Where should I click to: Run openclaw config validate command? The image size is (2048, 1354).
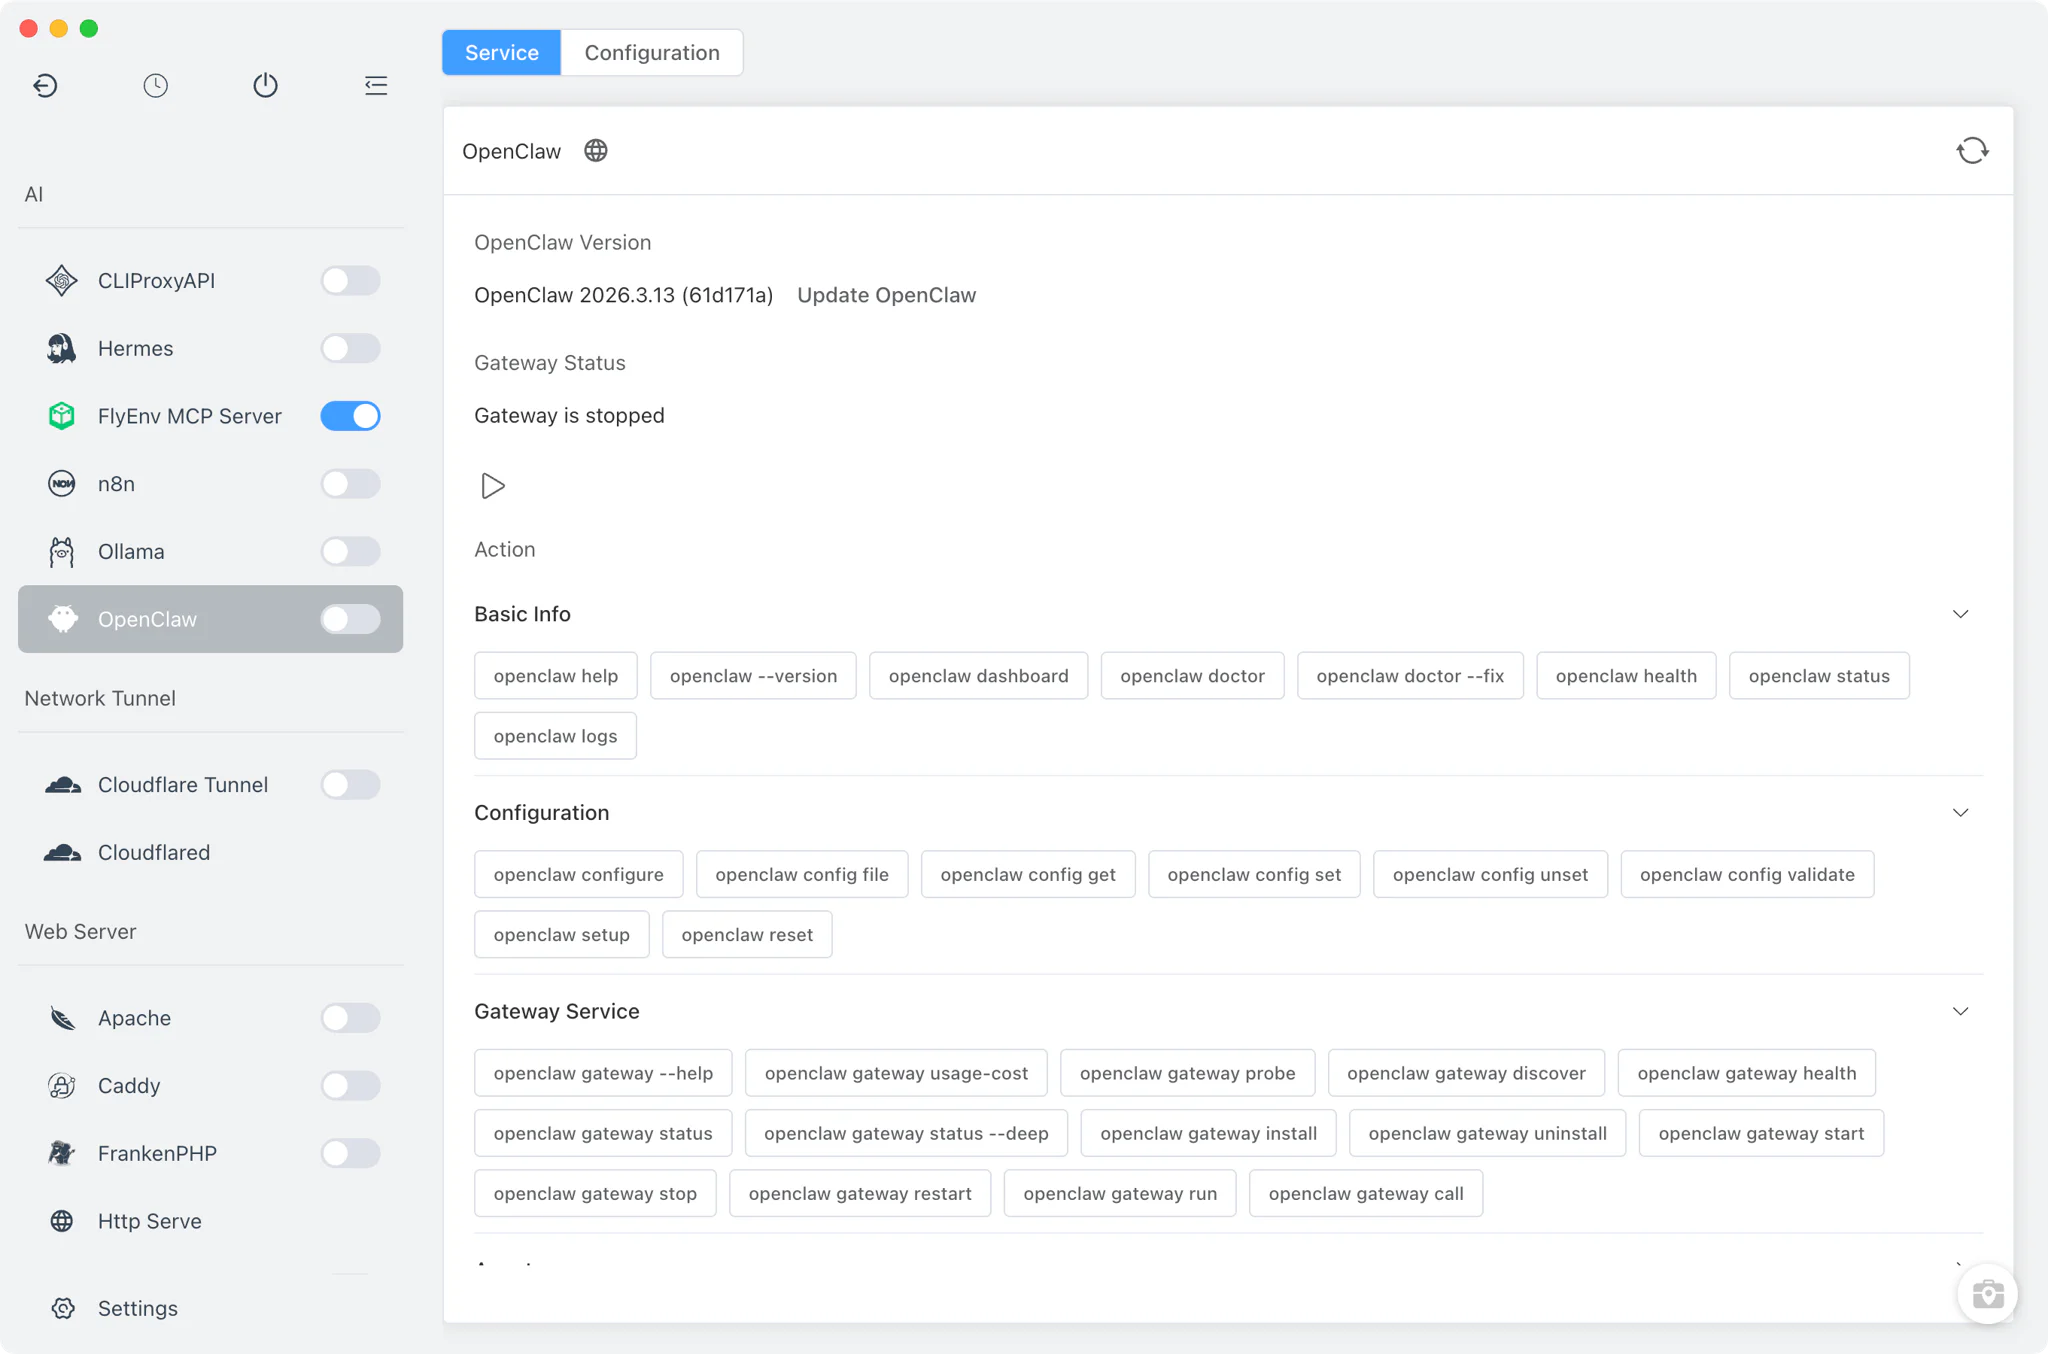click(x=1747, y=874)
